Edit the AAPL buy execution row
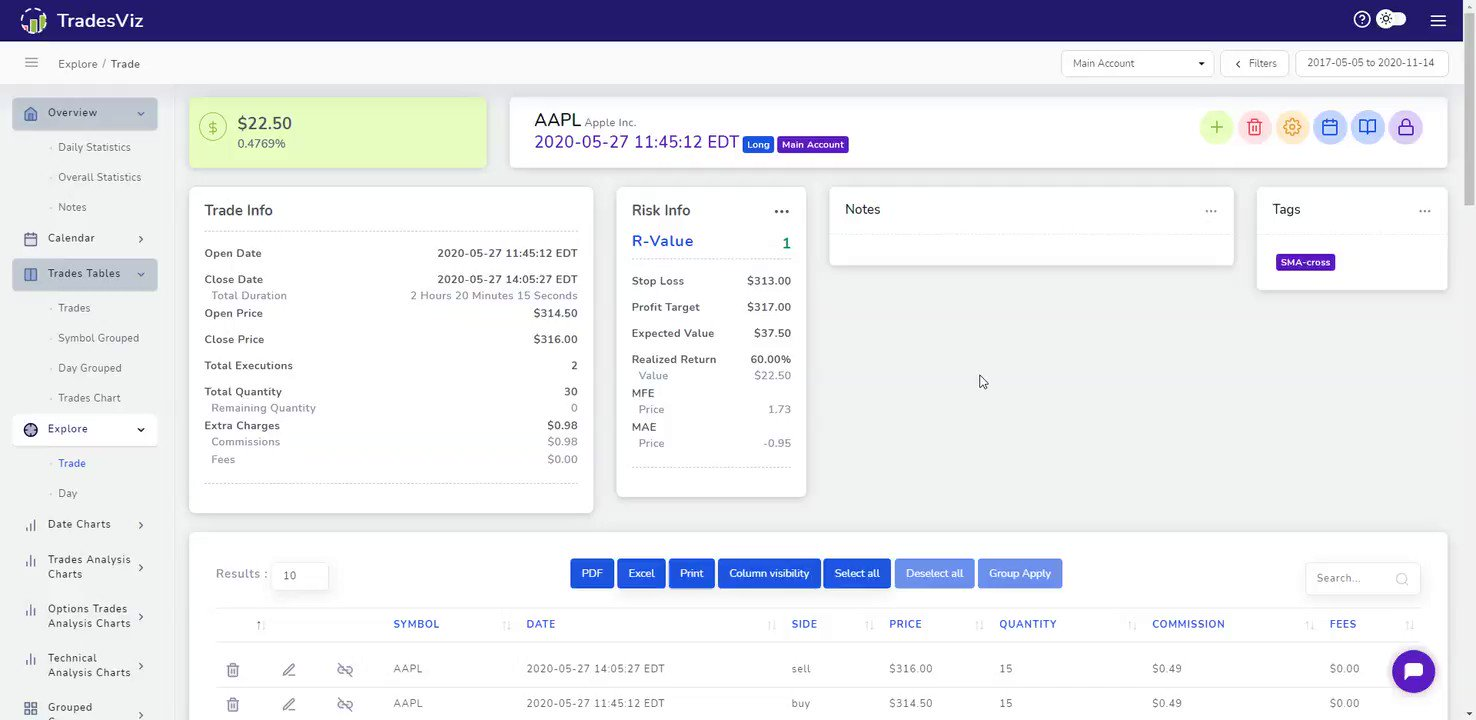1476x720 pixels. (x=289, y=704)
